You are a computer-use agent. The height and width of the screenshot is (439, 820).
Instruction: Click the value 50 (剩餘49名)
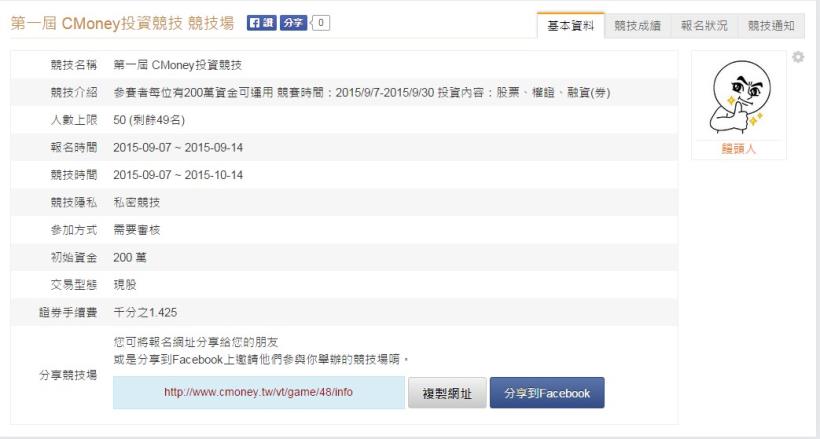(x=149, y=120)
